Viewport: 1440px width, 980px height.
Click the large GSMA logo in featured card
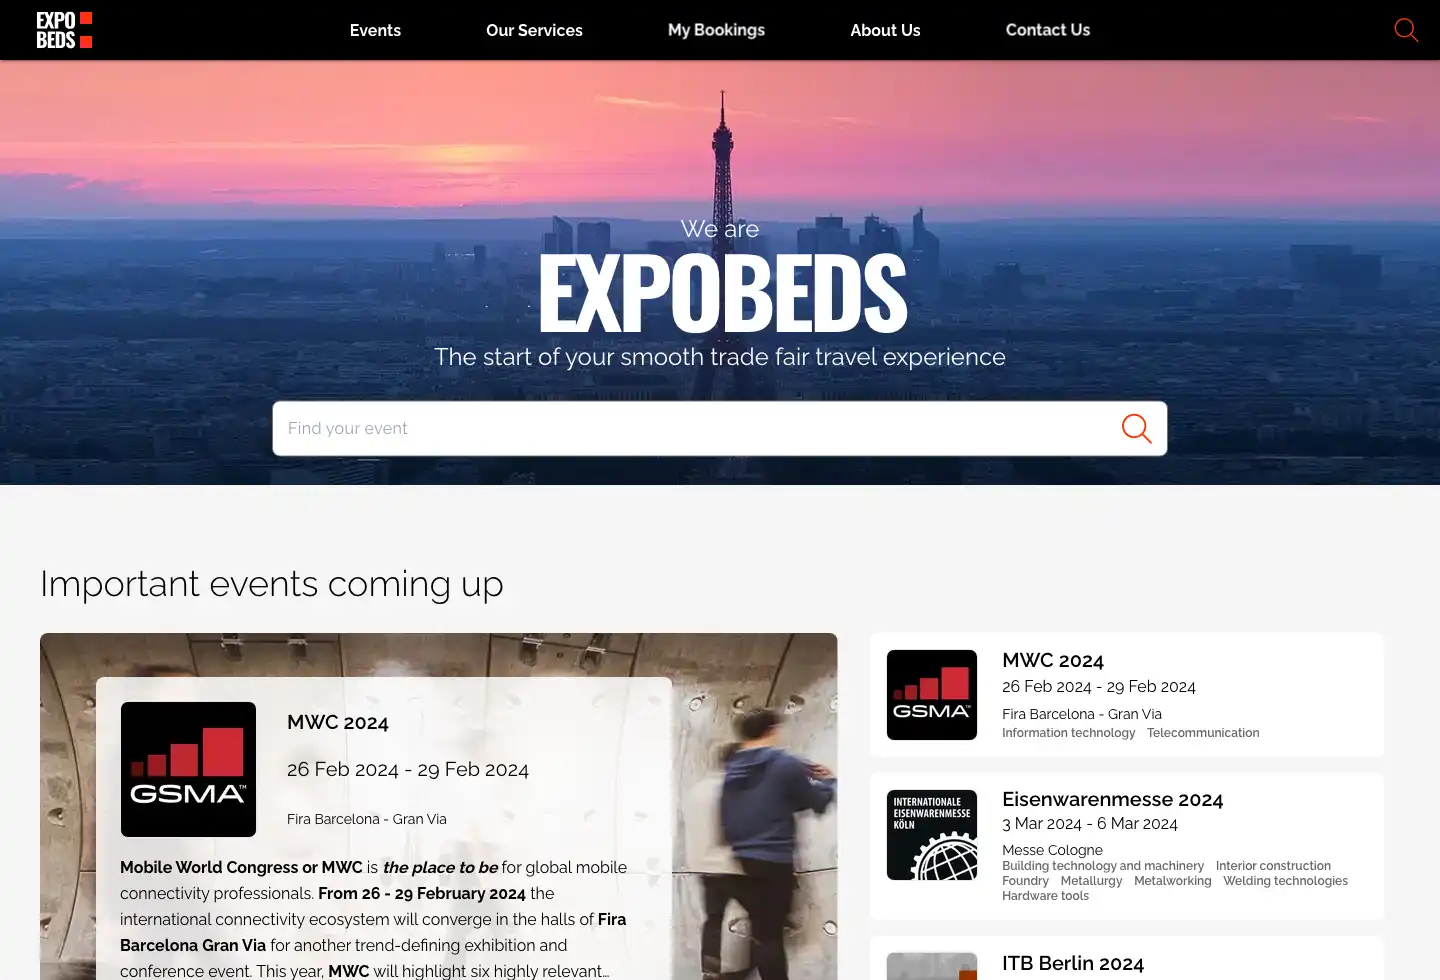click(188, 769)
